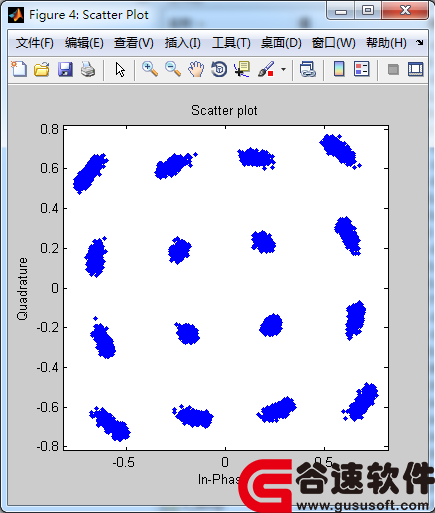Maximize the Figure 4 window
Screen dimensions: 435x513
[368, 11]
